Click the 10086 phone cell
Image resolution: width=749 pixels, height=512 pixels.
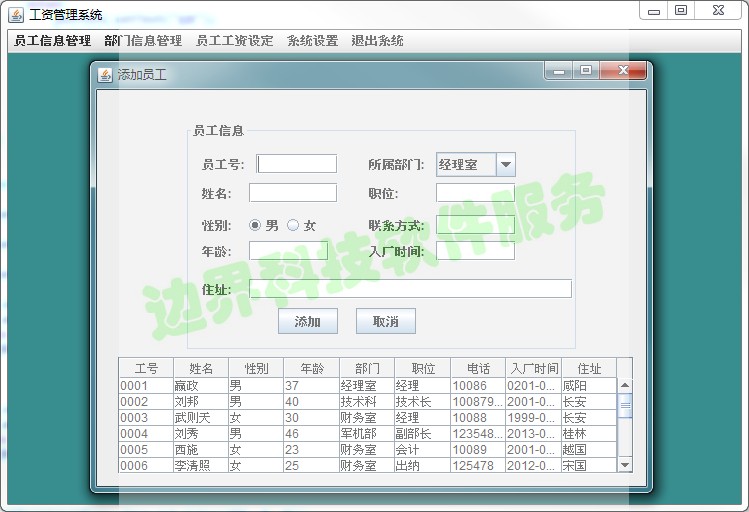(x=478, y=385)
